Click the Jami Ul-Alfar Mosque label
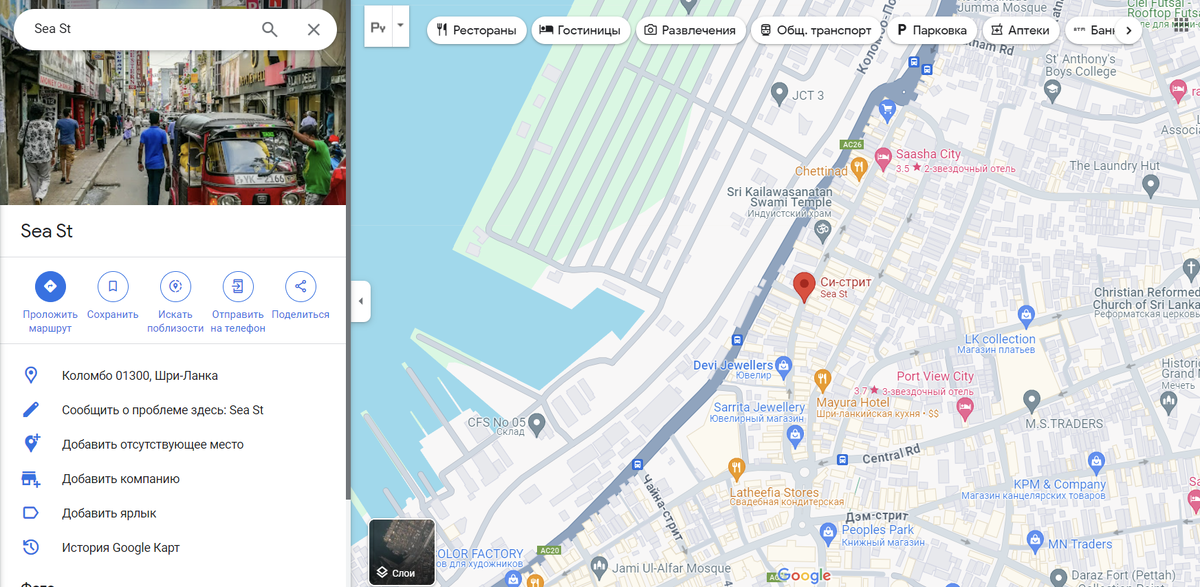Screen dimensions: 1200x587 (671, 569)
